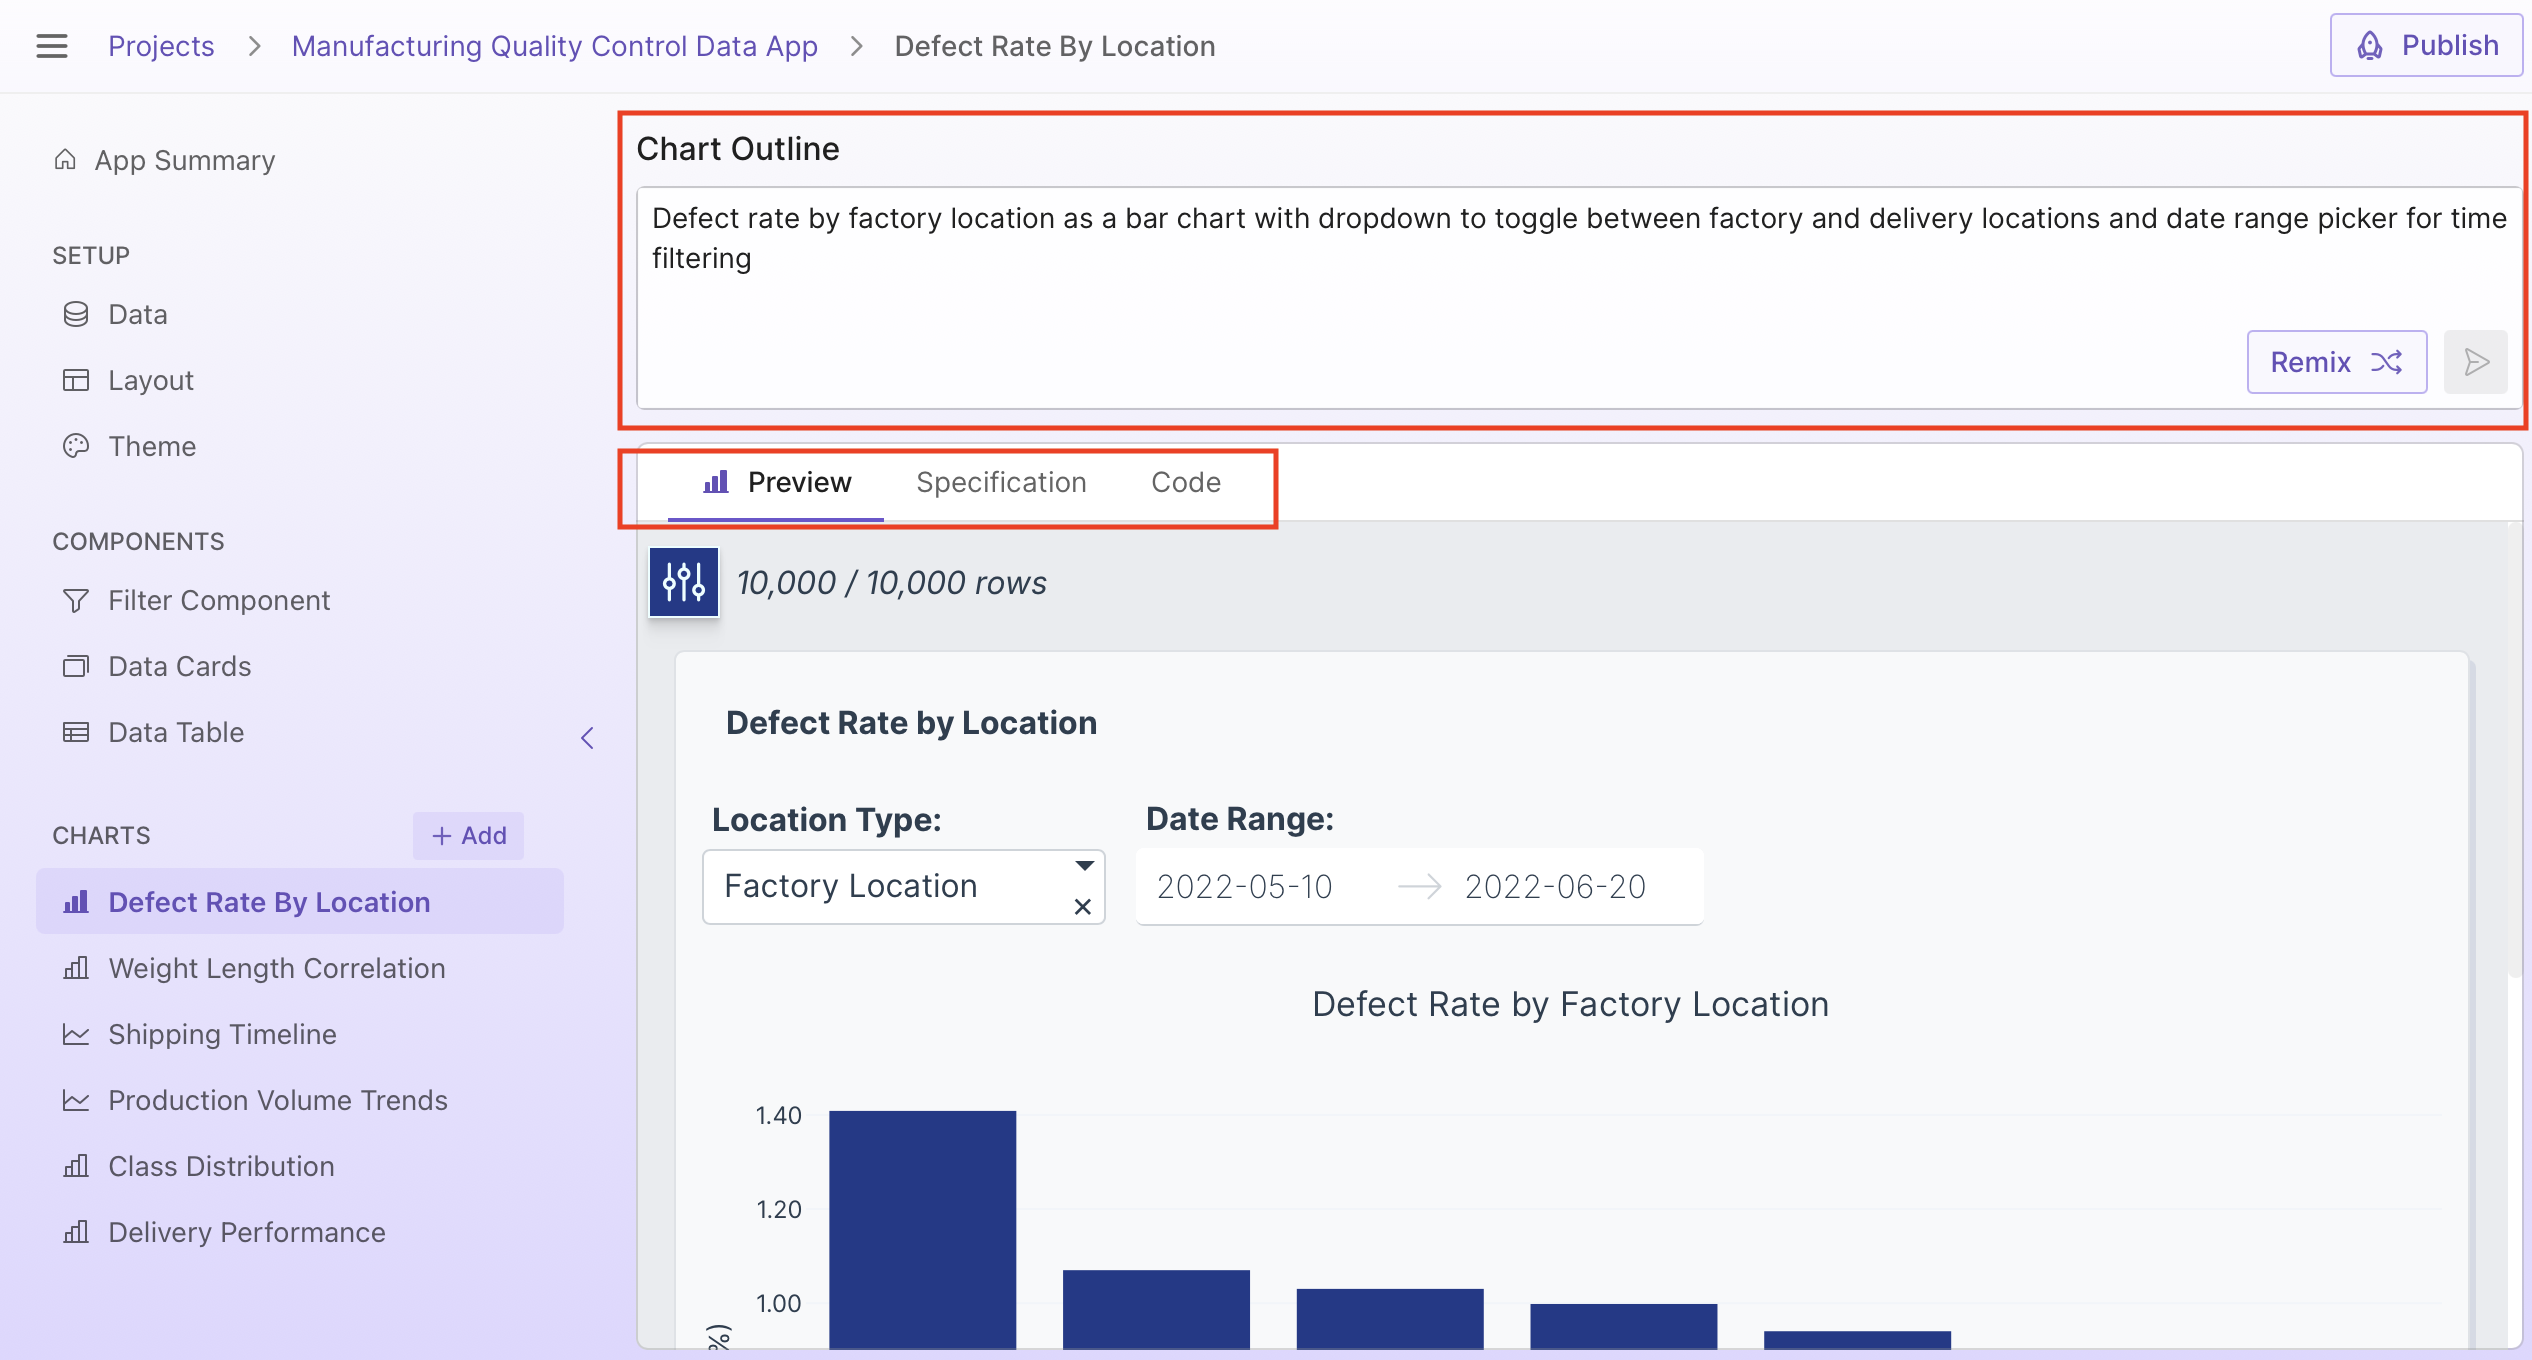
Task: Open the hamburger menu icon
Action: coord(52,46)
